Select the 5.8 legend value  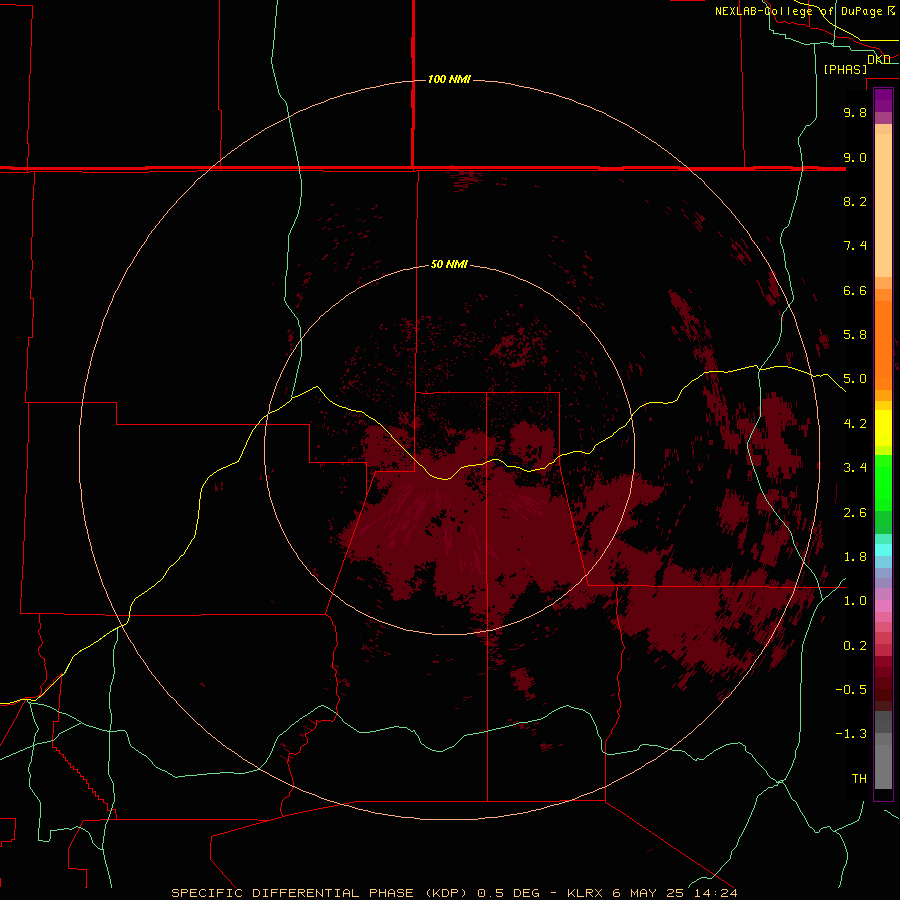(x=855, y=335)
